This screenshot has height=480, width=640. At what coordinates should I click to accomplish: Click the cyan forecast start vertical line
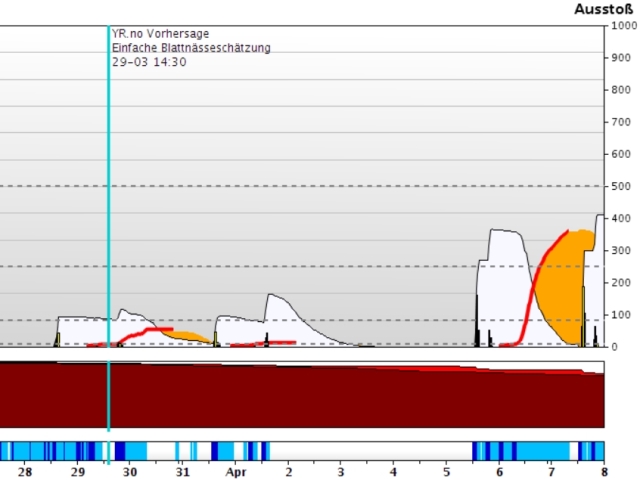[x=108, y=200]
